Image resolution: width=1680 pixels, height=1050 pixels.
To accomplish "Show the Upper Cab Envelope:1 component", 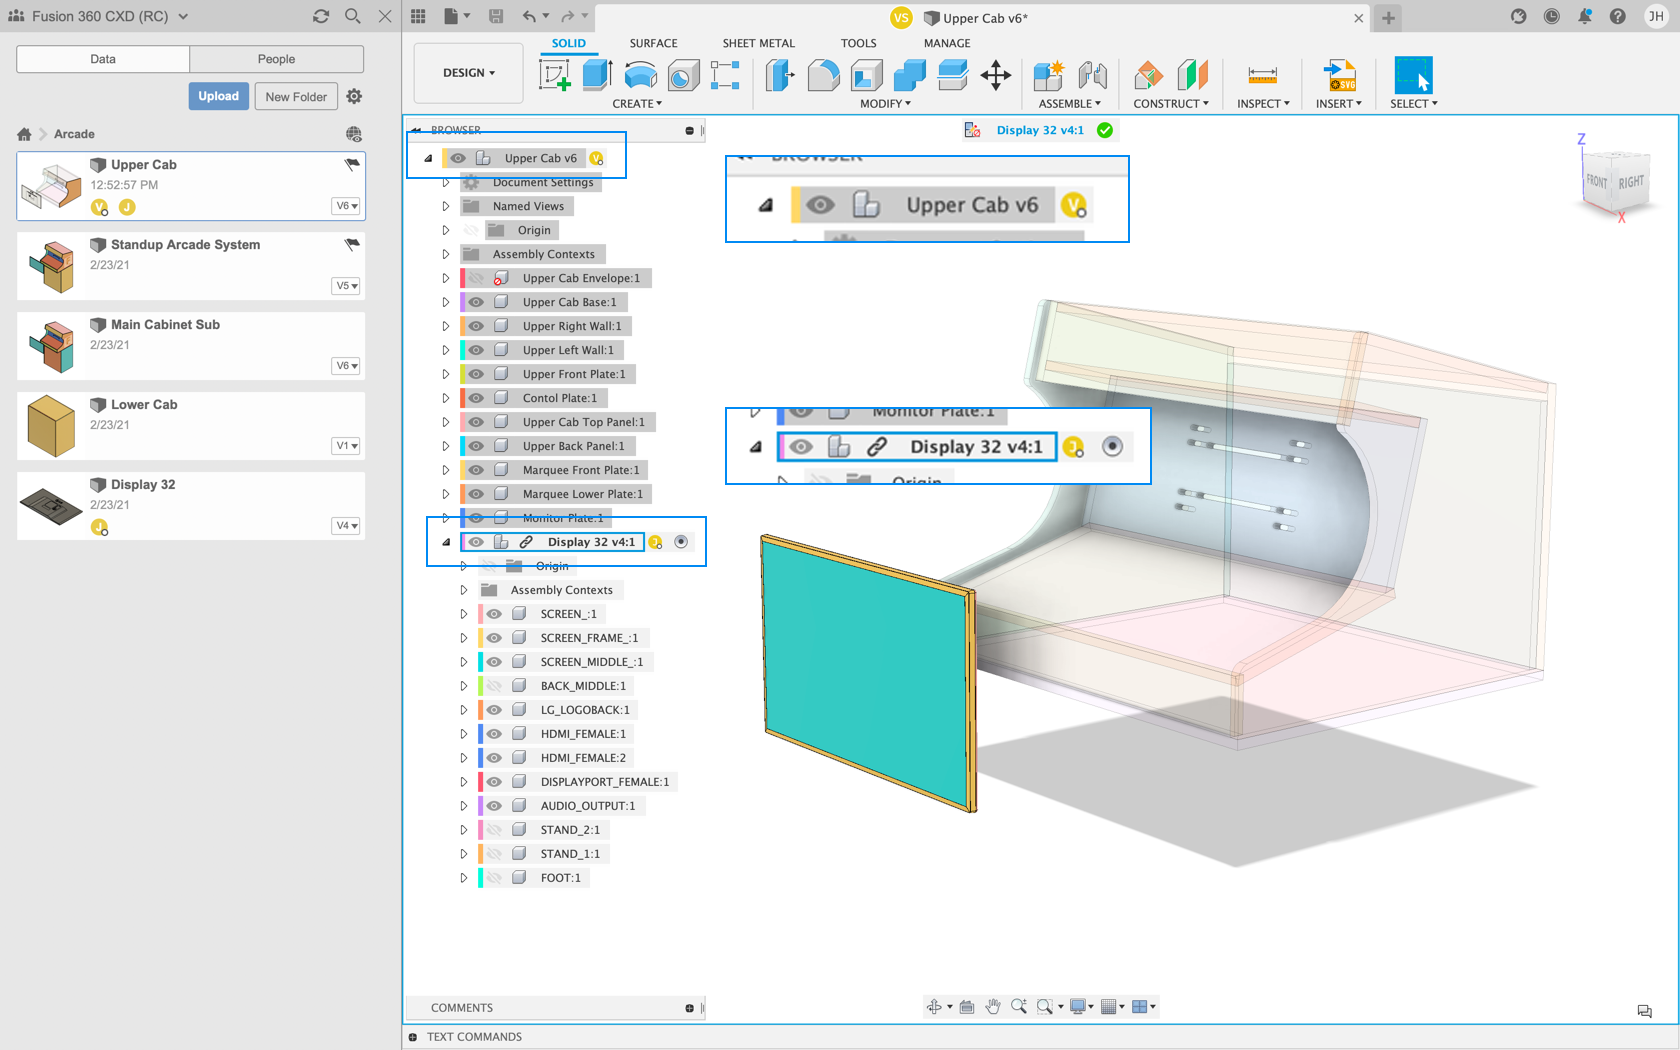I will [475, 277].
